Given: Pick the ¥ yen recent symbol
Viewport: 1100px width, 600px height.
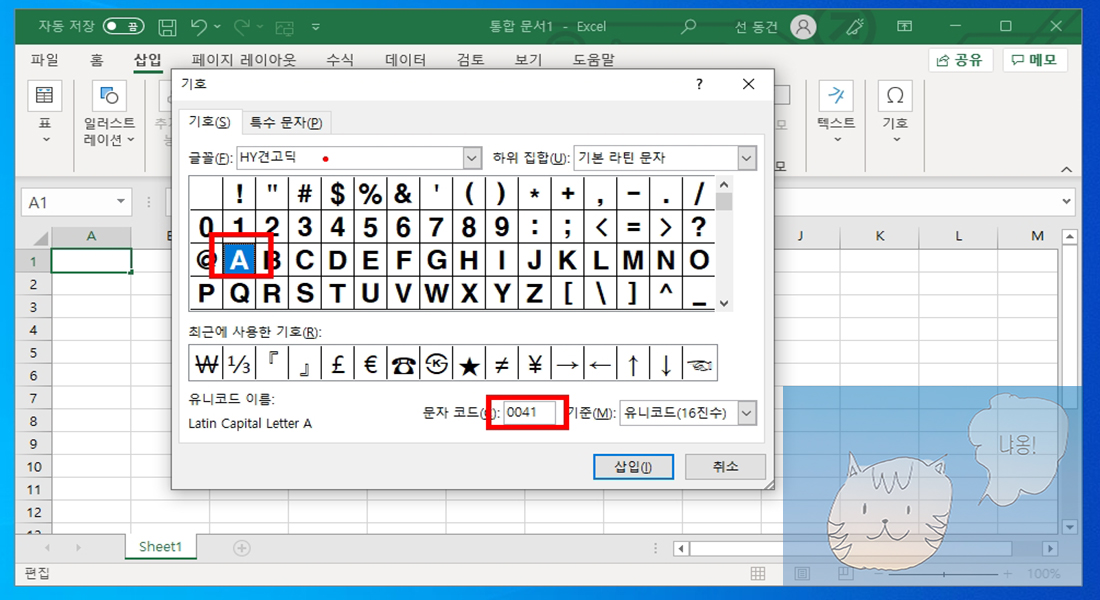Looking at the screenshot, I should click(535, 364).
